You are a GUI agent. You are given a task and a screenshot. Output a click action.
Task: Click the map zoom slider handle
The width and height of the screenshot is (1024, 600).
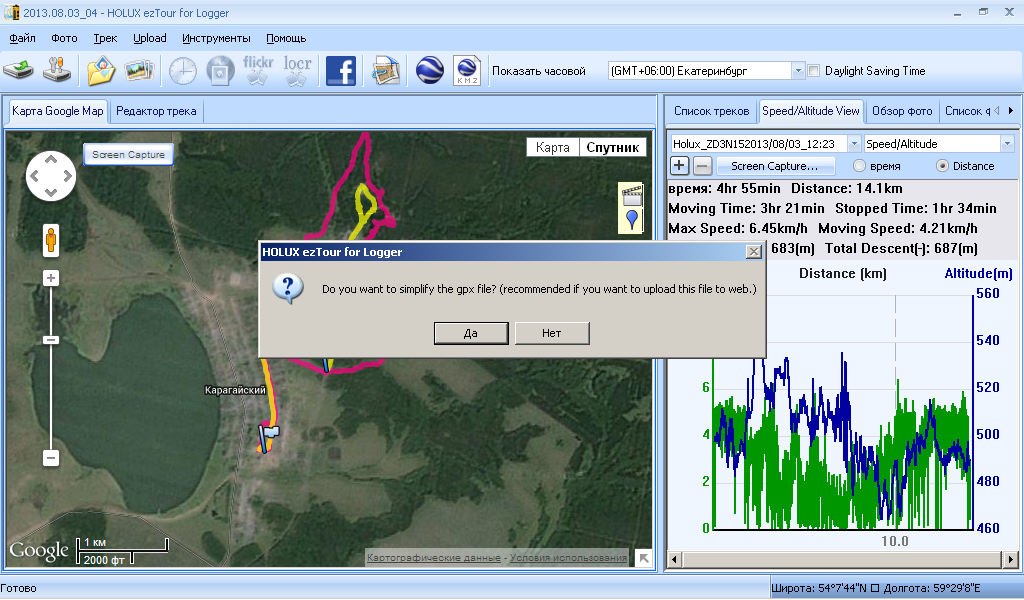tap(51, 340)
